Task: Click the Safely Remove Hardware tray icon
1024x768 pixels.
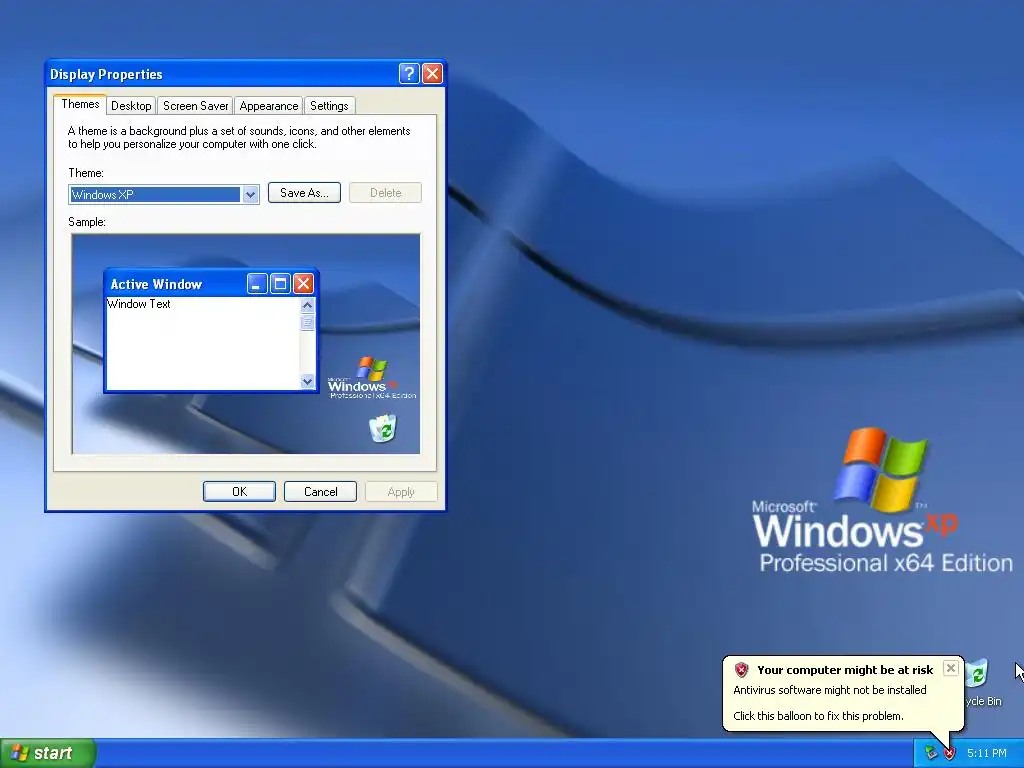Action: [x=931, y=753]
